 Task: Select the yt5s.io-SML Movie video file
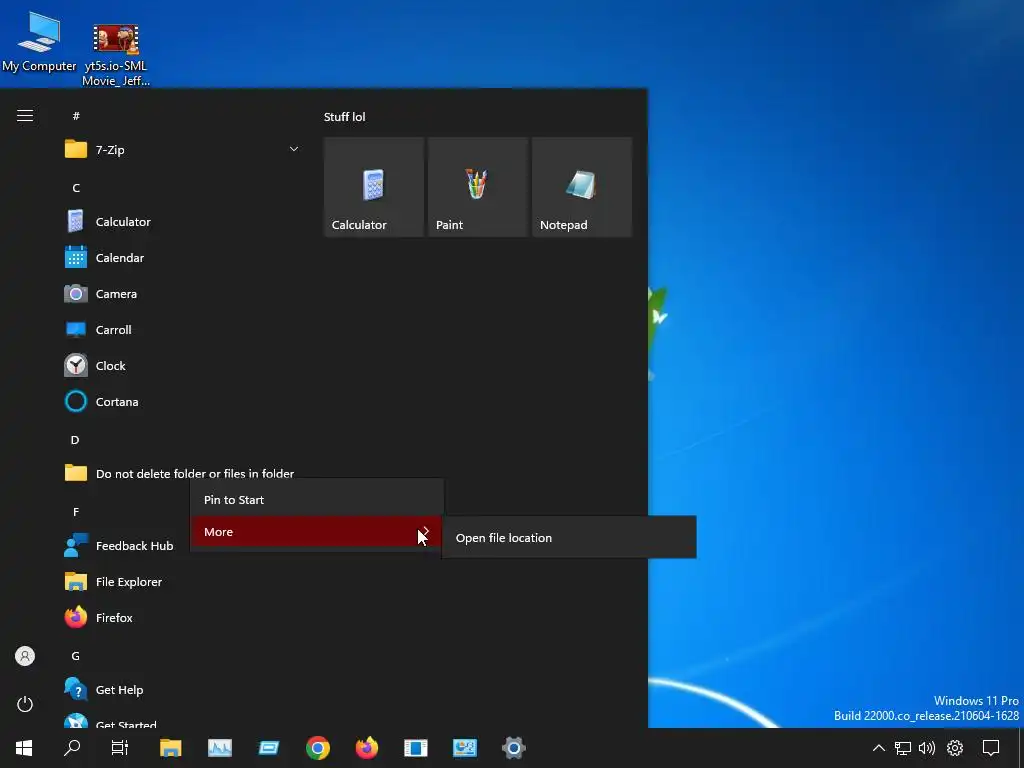(x=116, y=55)
